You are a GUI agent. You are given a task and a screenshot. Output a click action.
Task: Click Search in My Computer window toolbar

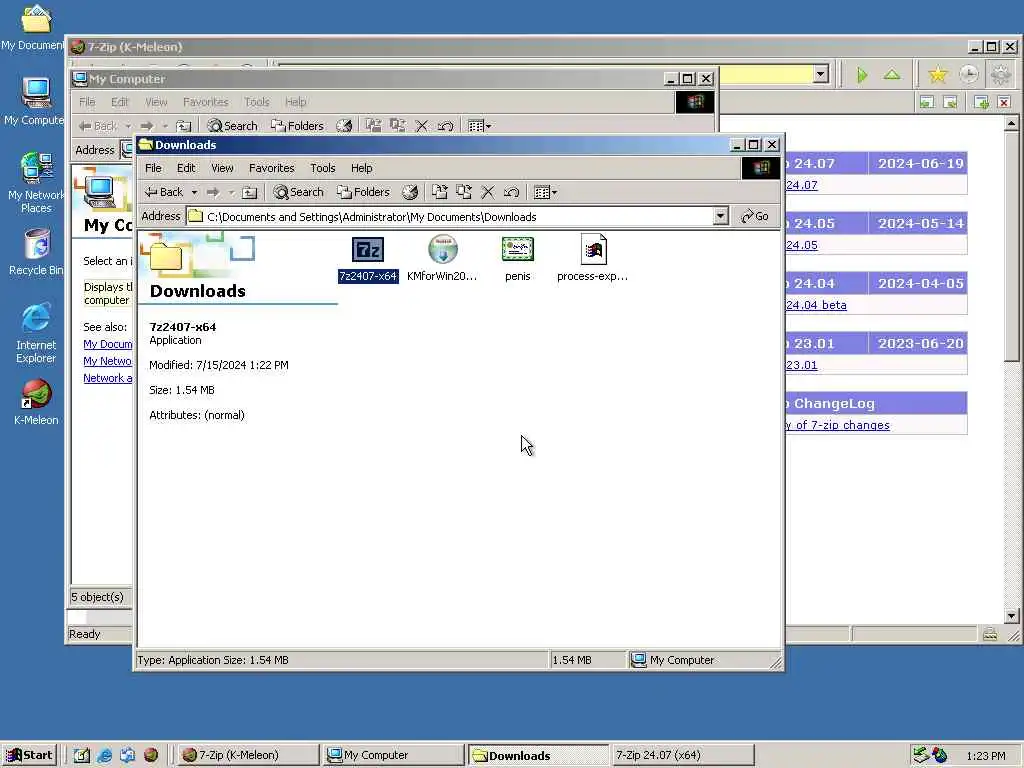coord(232,125)
